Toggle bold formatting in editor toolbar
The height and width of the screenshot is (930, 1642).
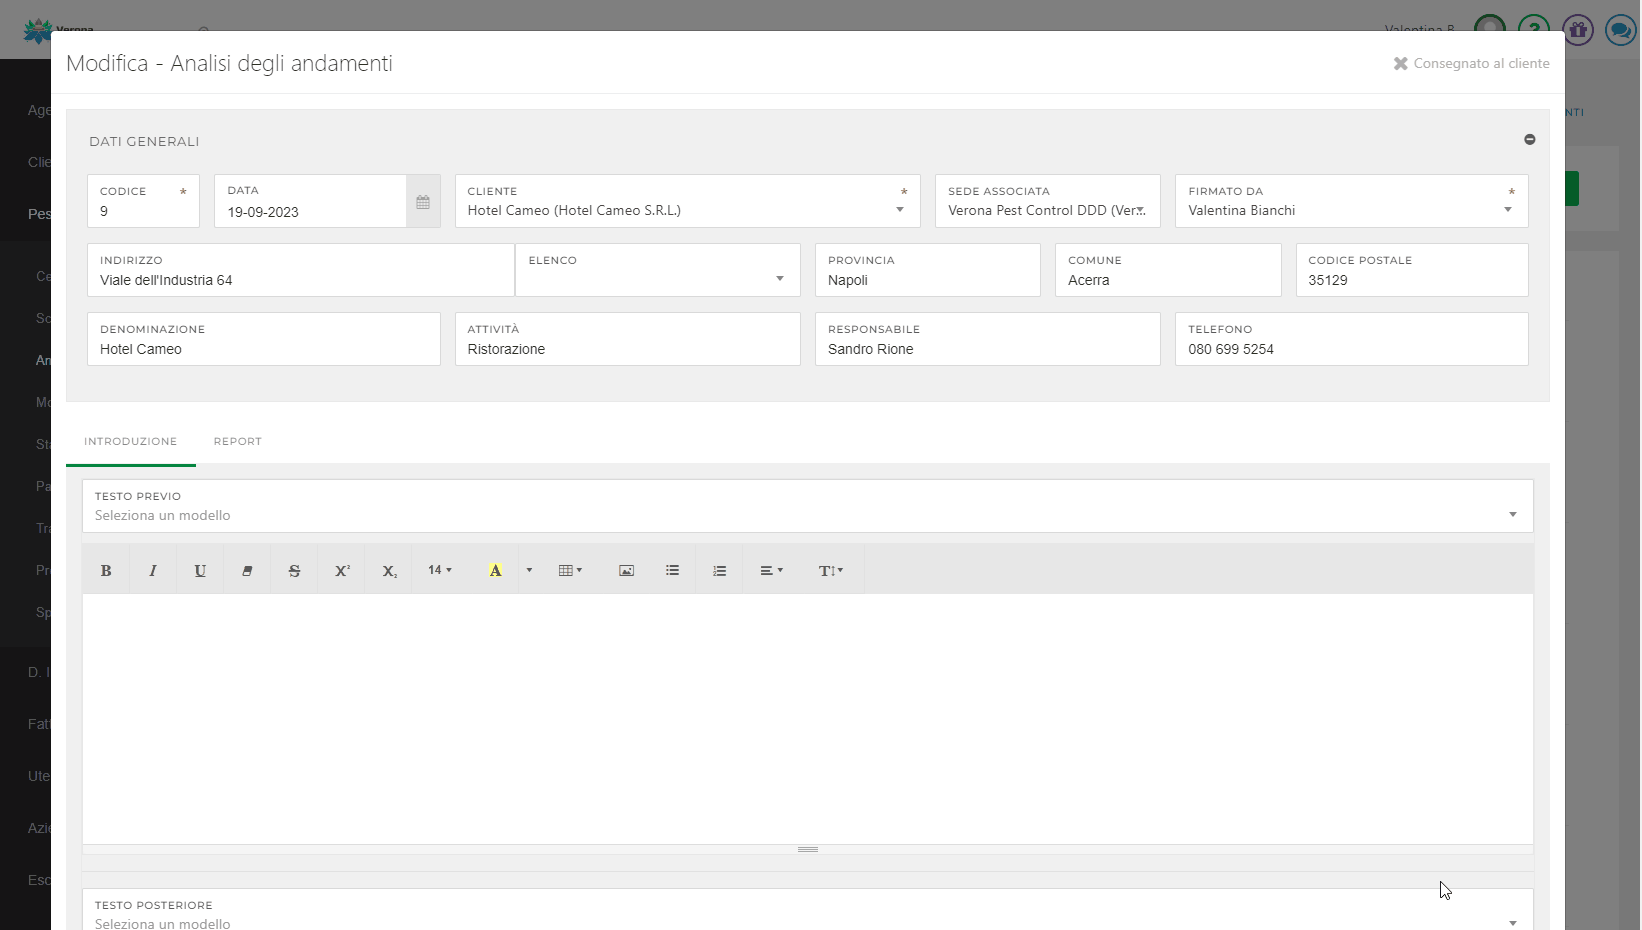(106, 571)
